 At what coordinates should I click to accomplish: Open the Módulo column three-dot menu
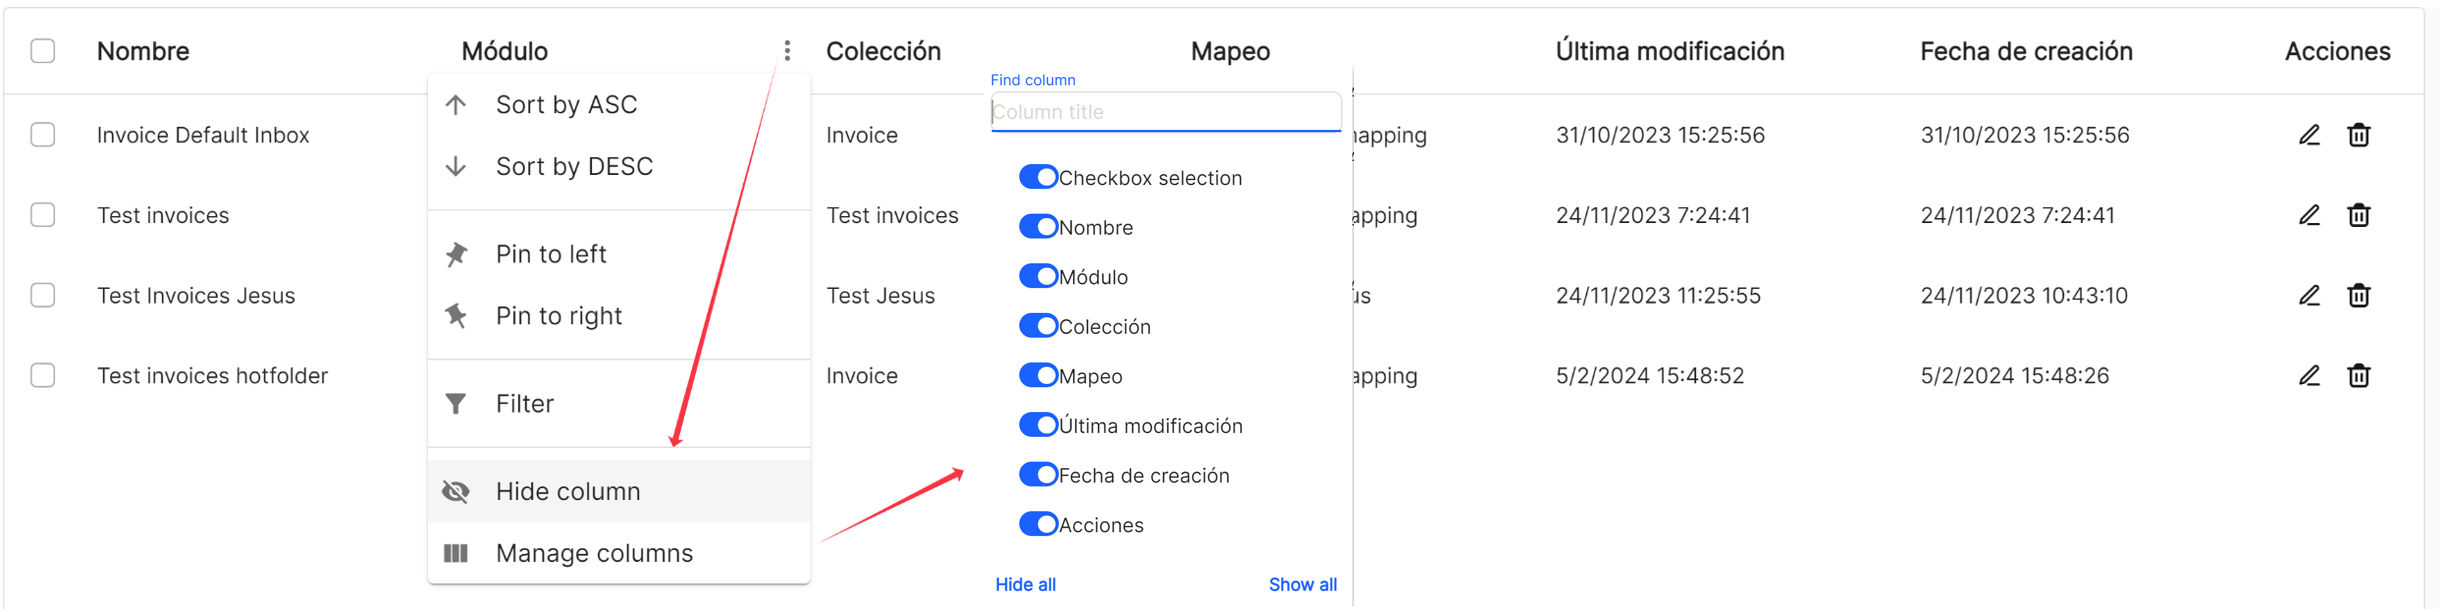[787, 51]
